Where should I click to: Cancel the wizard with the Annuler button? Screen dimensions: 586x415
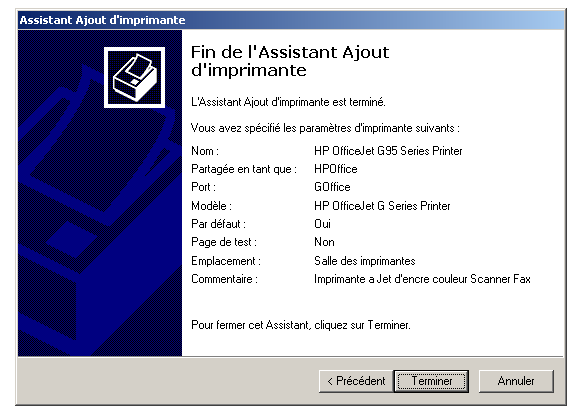[516, 381]
